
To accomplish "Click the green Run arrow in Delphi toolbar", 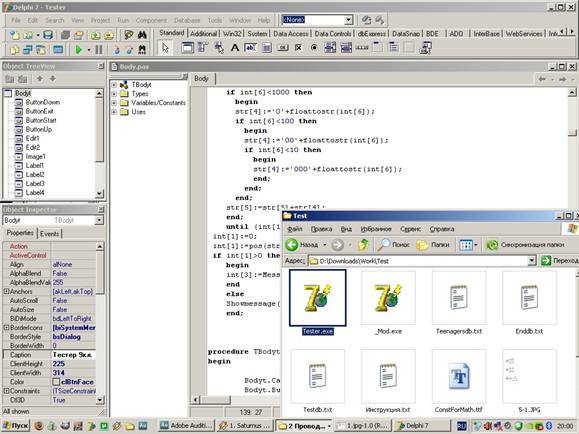I will point(78,49).
